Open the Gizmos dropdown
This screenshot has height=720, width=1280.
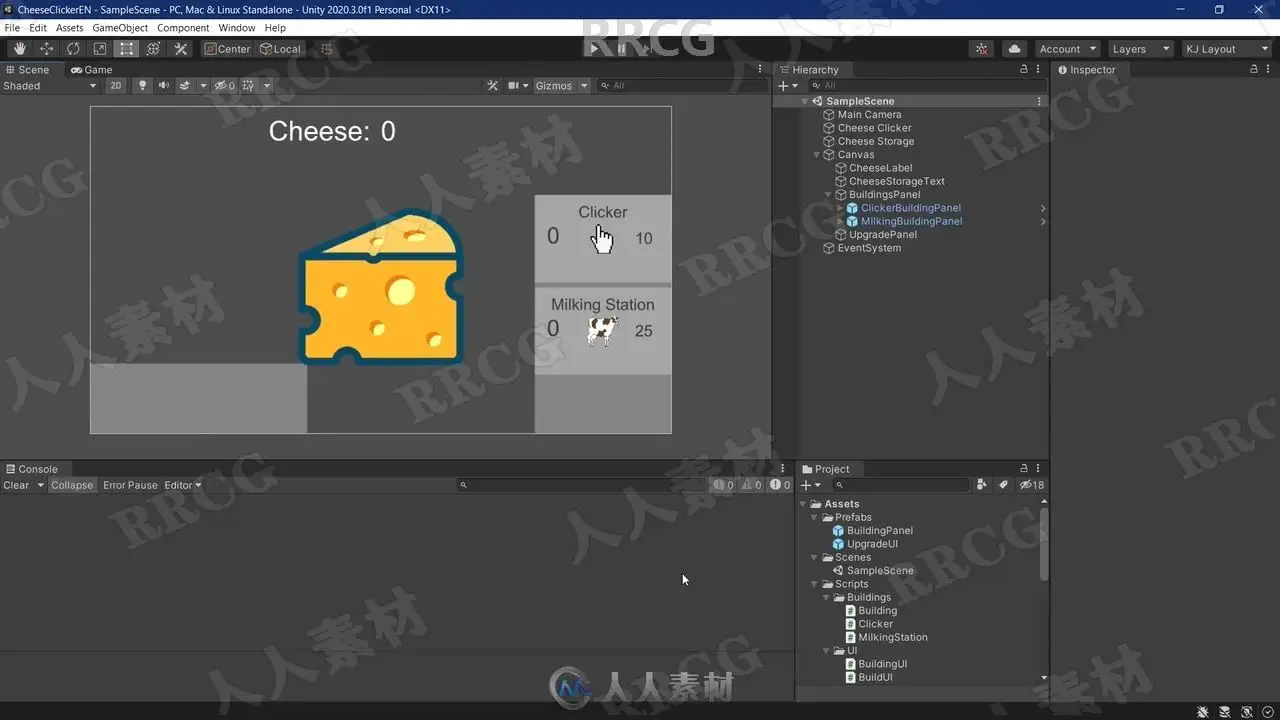click(560, 86)
